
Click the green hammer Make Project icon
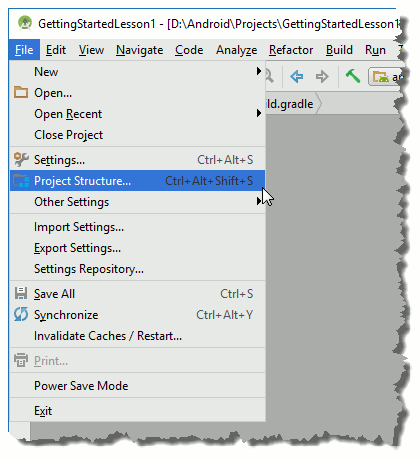click(x=353, y=76)
